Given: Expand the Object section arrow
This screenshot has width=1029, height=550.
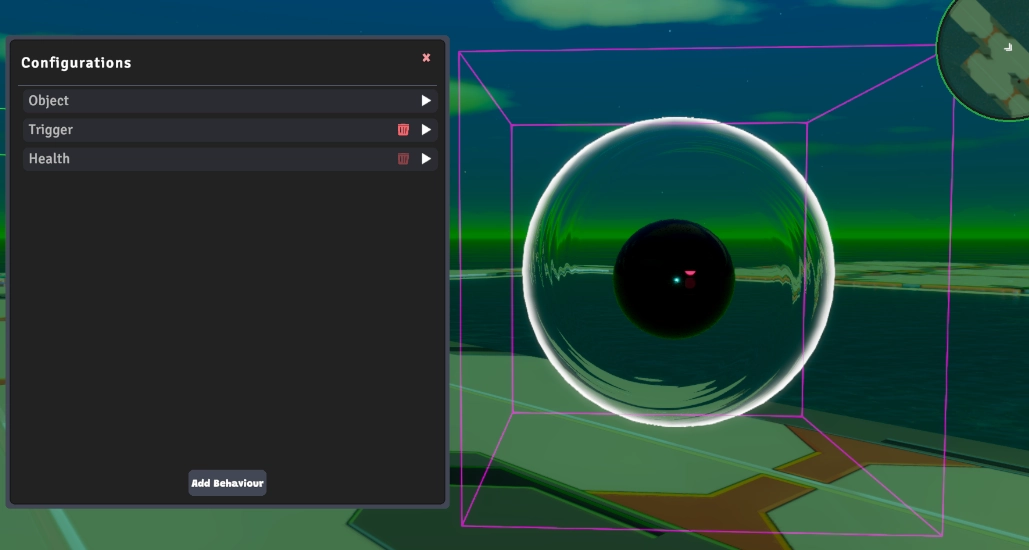Looking at the screenshot, I should 426,101.
